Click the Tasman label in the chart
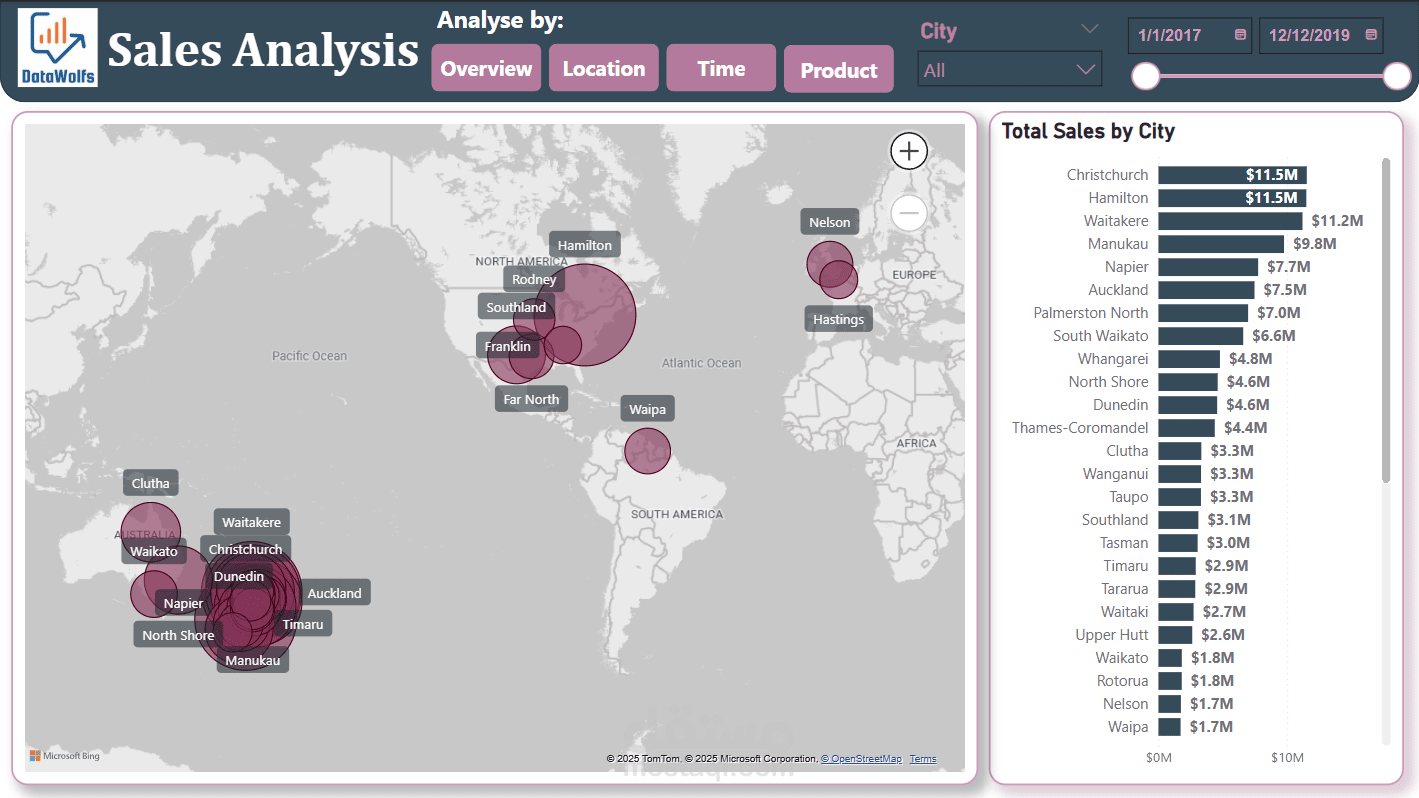The image size is (1419, 798). pyautogui.click(x=1124, y=543)
